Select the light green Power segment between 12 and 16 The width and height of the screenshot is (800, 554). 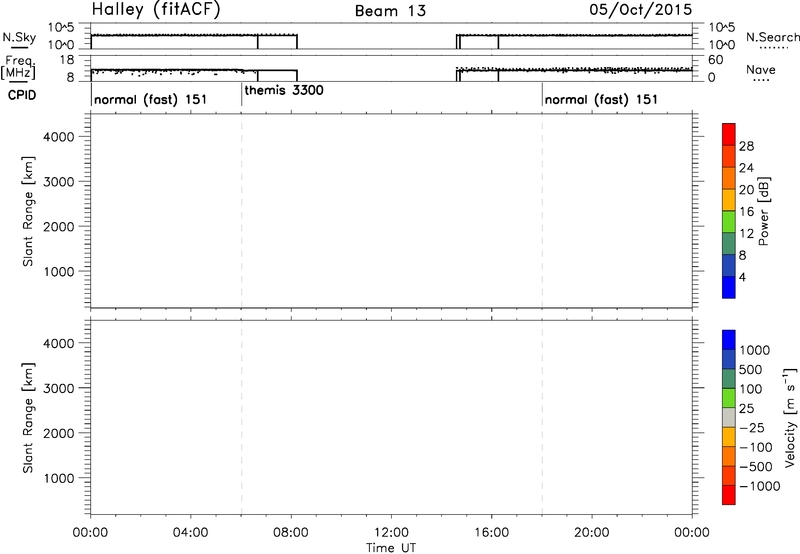(x=729, y=221)
